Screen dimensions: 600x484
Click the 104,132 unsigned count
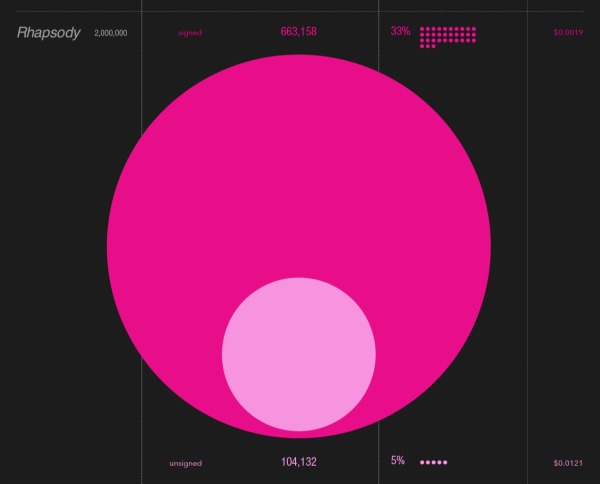[x=299, y=462]
